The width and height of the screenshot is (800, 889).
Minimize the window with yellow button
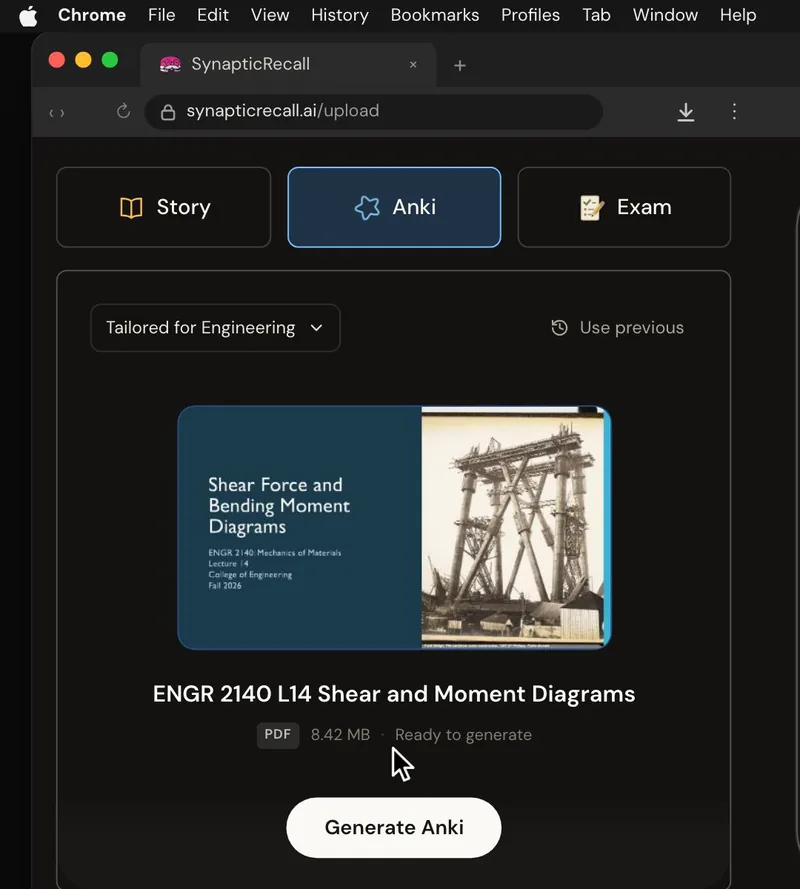[x=83, y=60]
